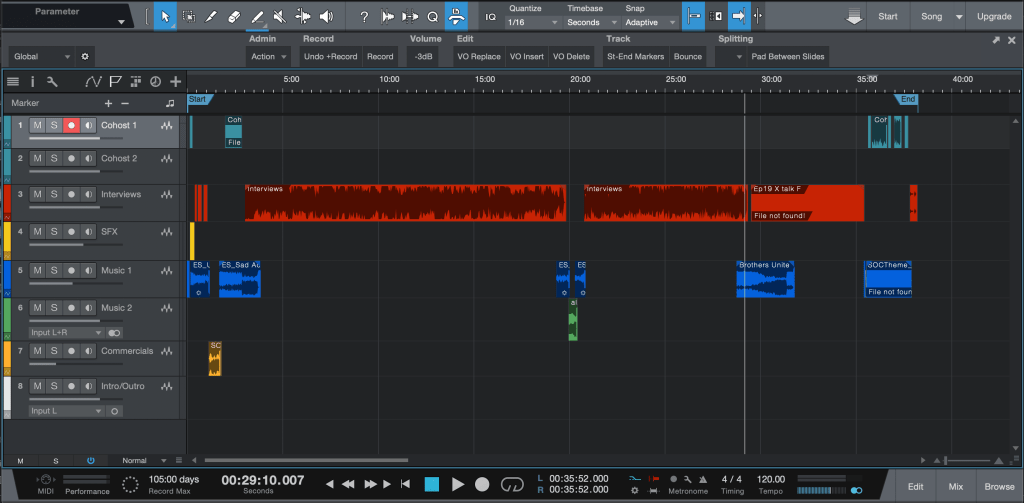Click the End marker in the timeline
The height and width of the screenshot is (503, 1024).
pos(907,99)
